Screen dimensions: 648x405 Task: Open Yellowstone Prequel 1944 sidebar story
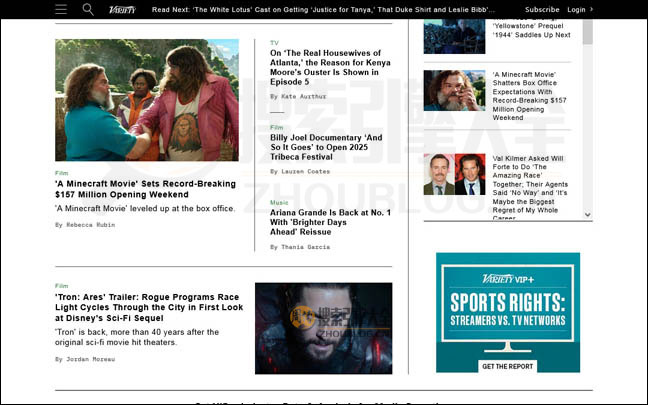point(531,28)
